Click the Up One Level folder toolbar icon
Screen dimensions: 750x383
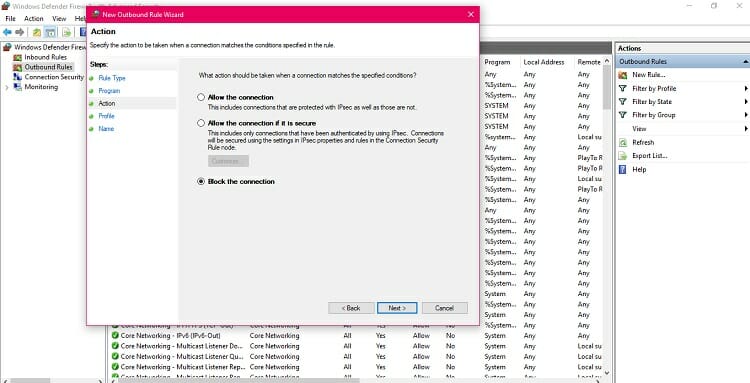point(37,32)
